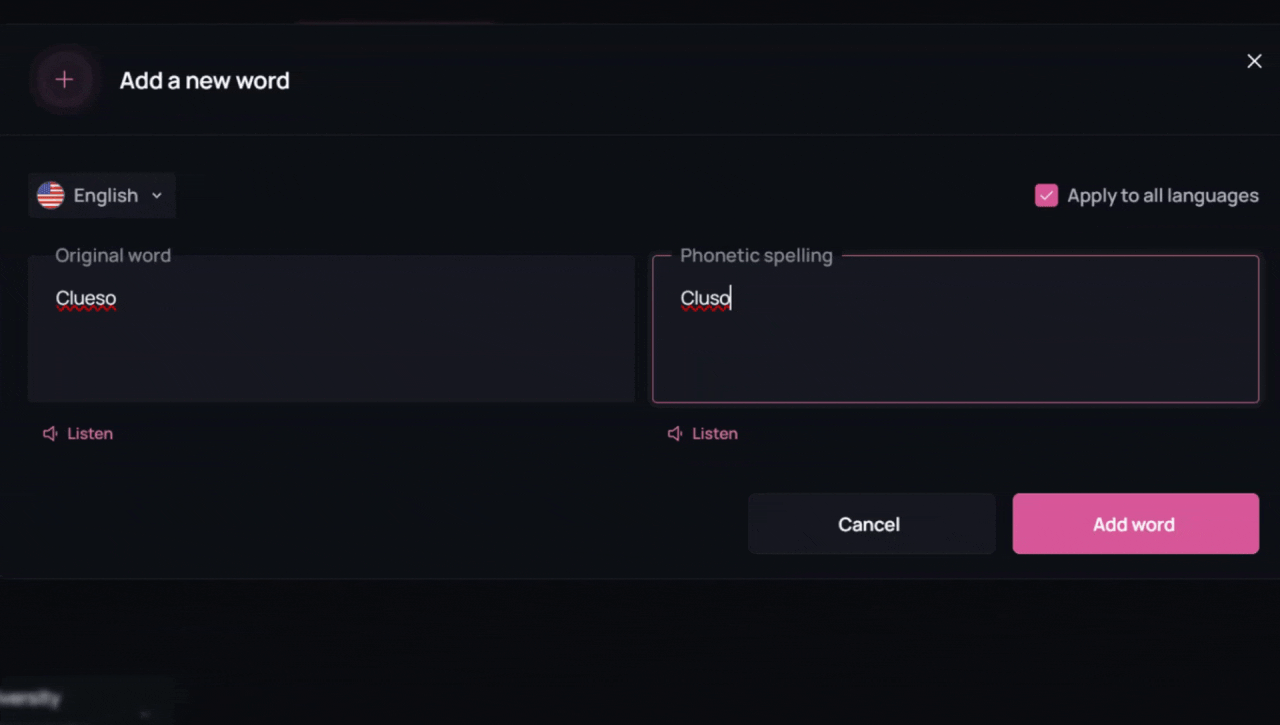
Task: Toggle the pink Apply to all languages checkbox
Action: click(x=1046, y=195)
